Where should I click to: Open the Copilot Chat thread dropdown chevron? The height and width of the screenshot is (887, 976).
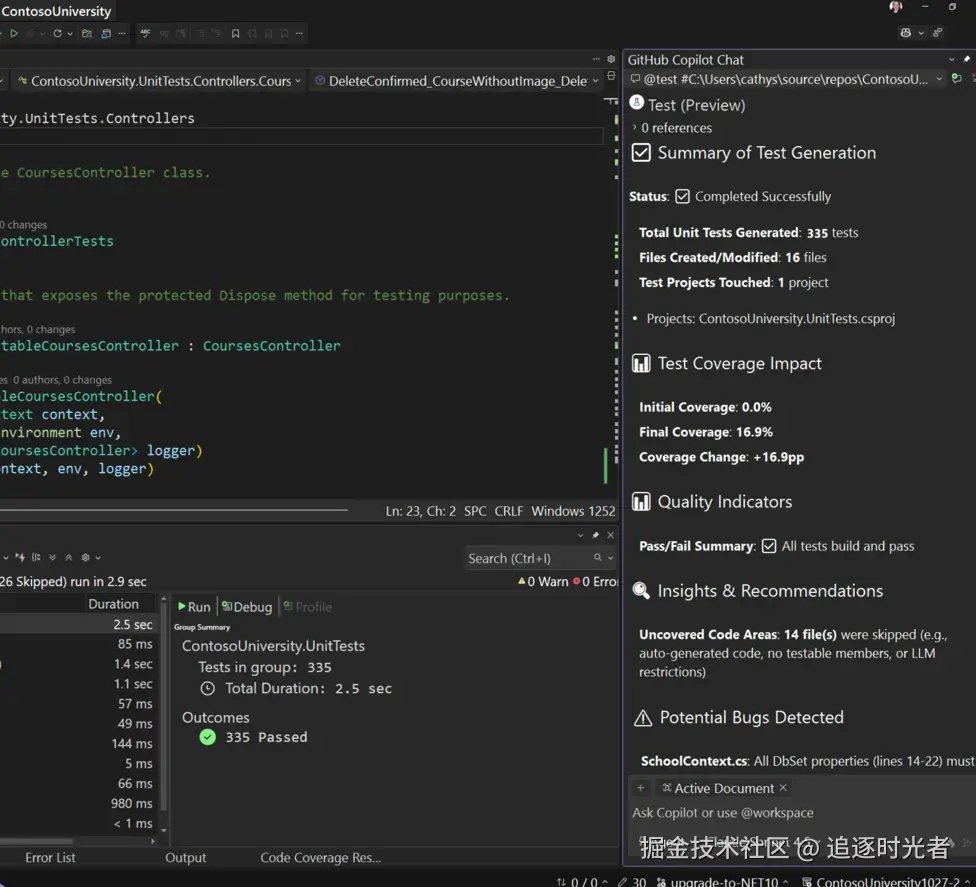pyautogui.click(x=939, y=79)
